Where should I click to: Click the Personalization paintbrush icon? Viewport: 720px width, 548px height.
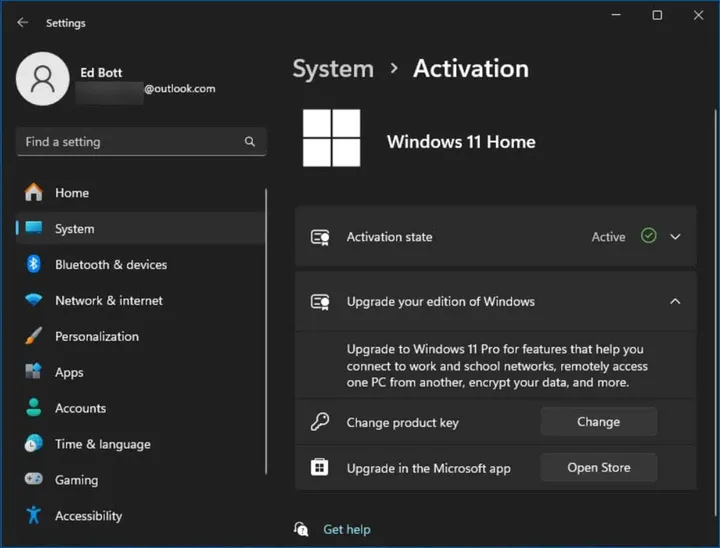[34, 336]
